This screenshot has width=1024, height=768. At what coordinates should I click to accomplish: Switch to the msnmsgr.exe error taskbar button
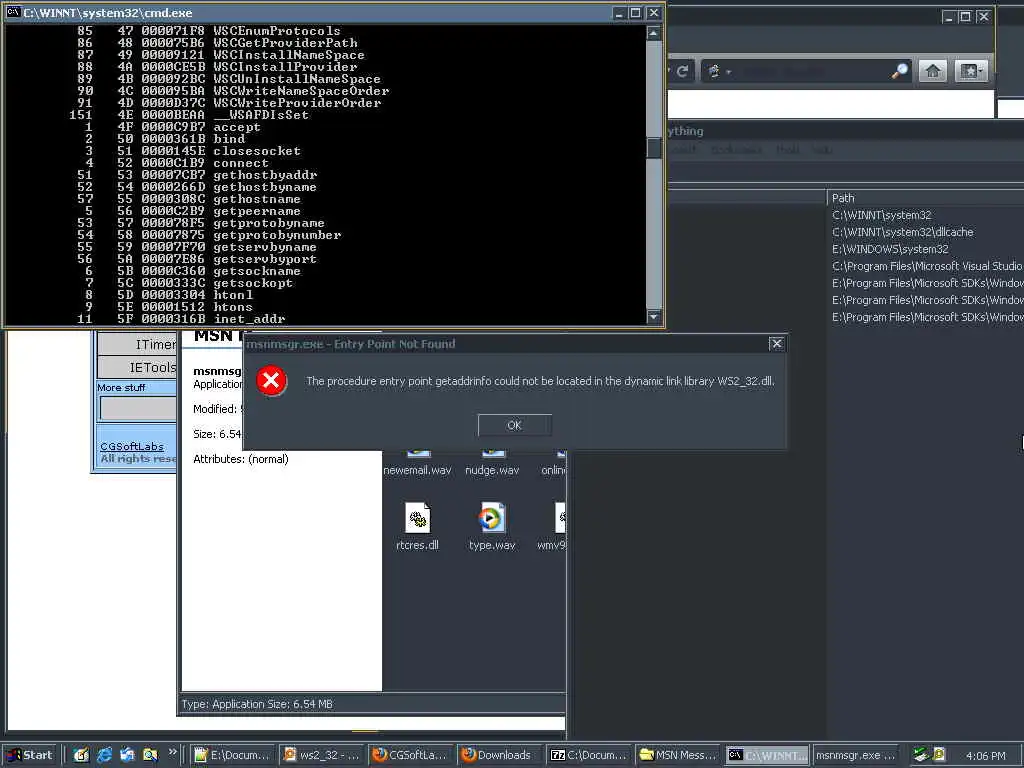(856, 755)
